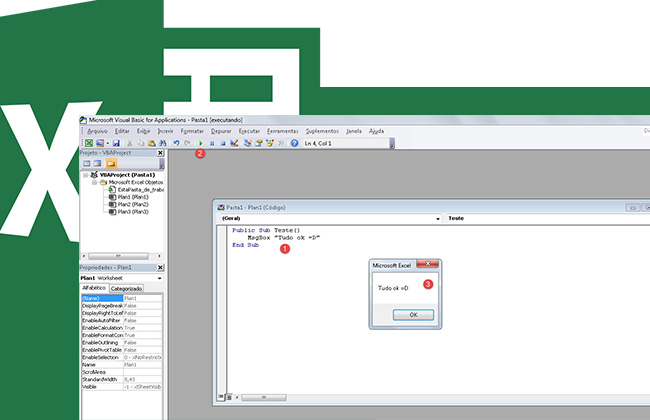
Task: Open the (Geral) object dropdown in code window
Action: (x=438, y=218)
